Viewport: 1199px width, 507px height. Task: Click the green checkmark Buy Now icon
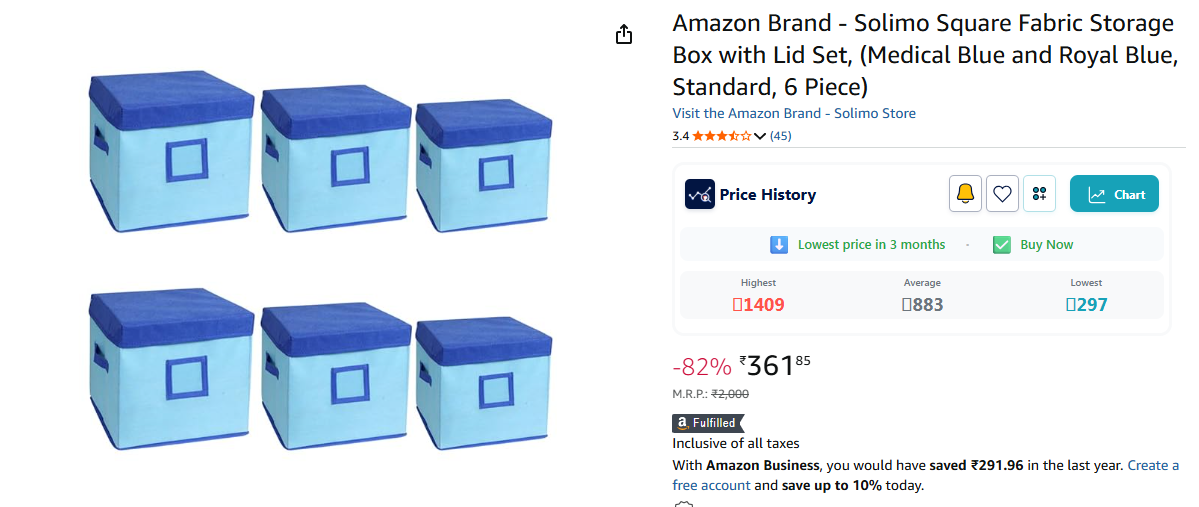[1001, 245]
